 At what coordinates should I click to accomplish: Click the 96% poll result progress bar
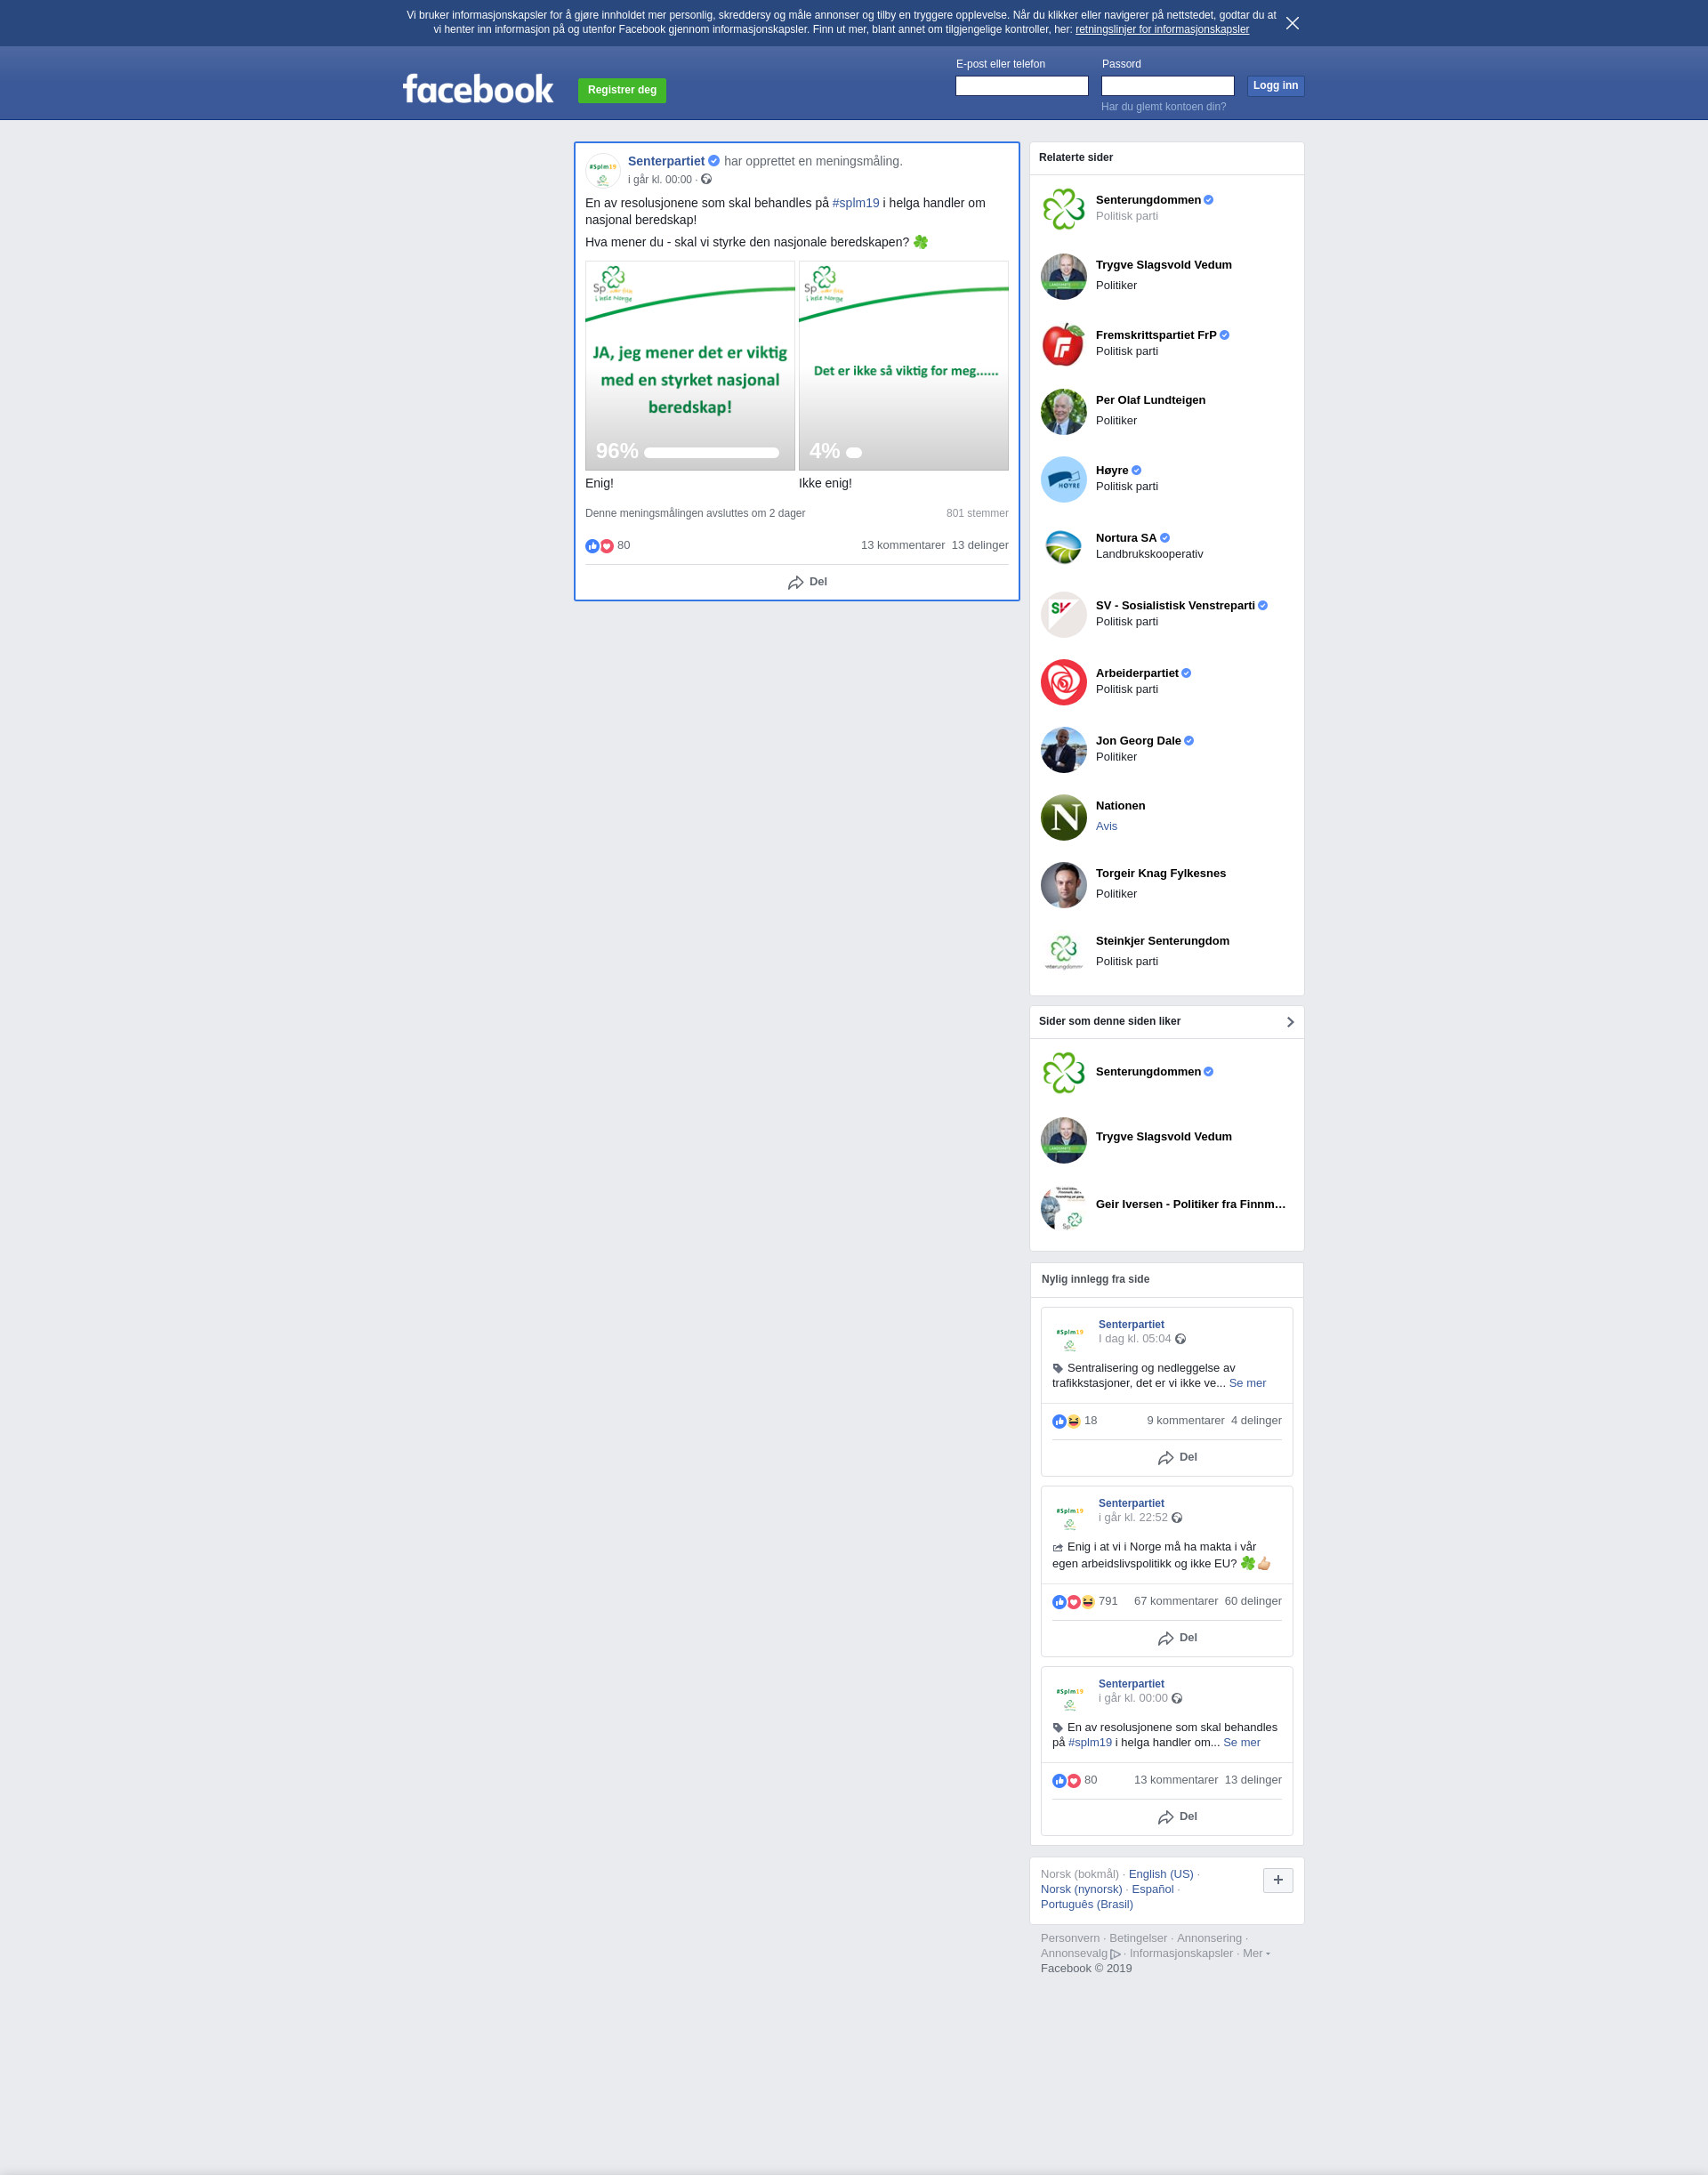pyautogui.click(x=711, y=453)
